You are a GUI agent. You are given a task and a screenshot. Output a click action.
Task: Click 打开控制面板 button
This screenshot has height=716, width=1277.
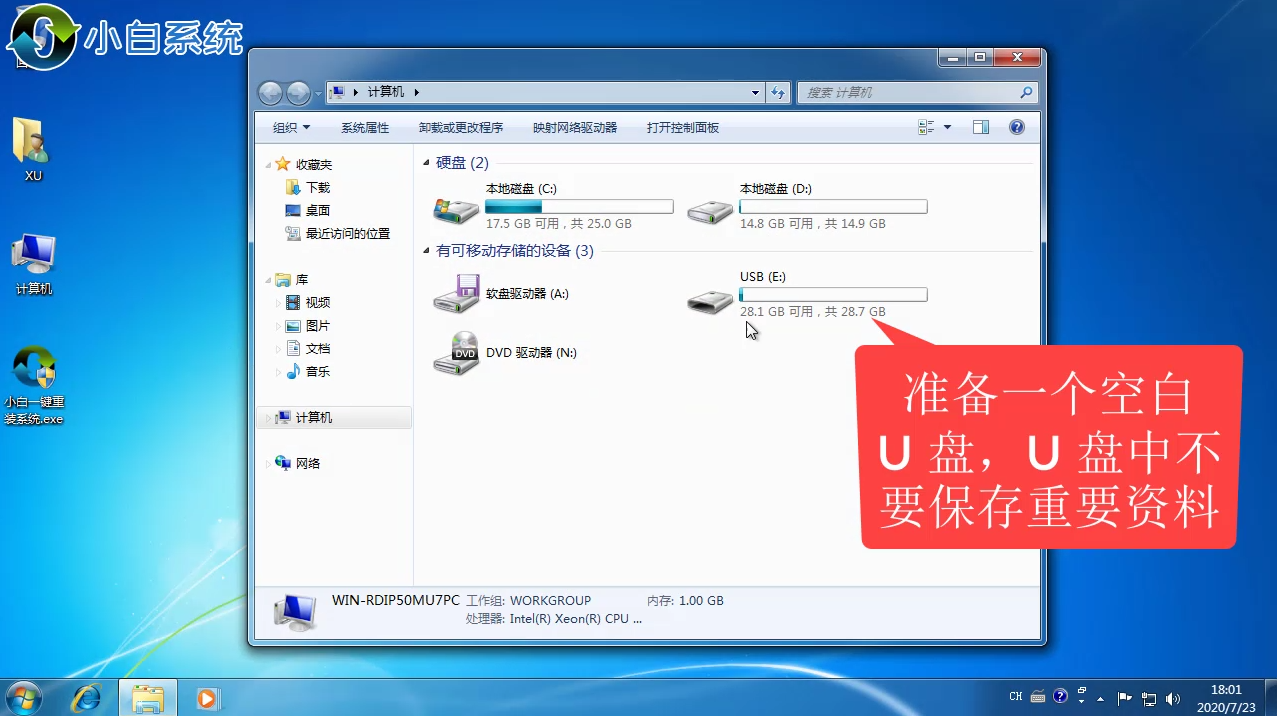(683, 128)
